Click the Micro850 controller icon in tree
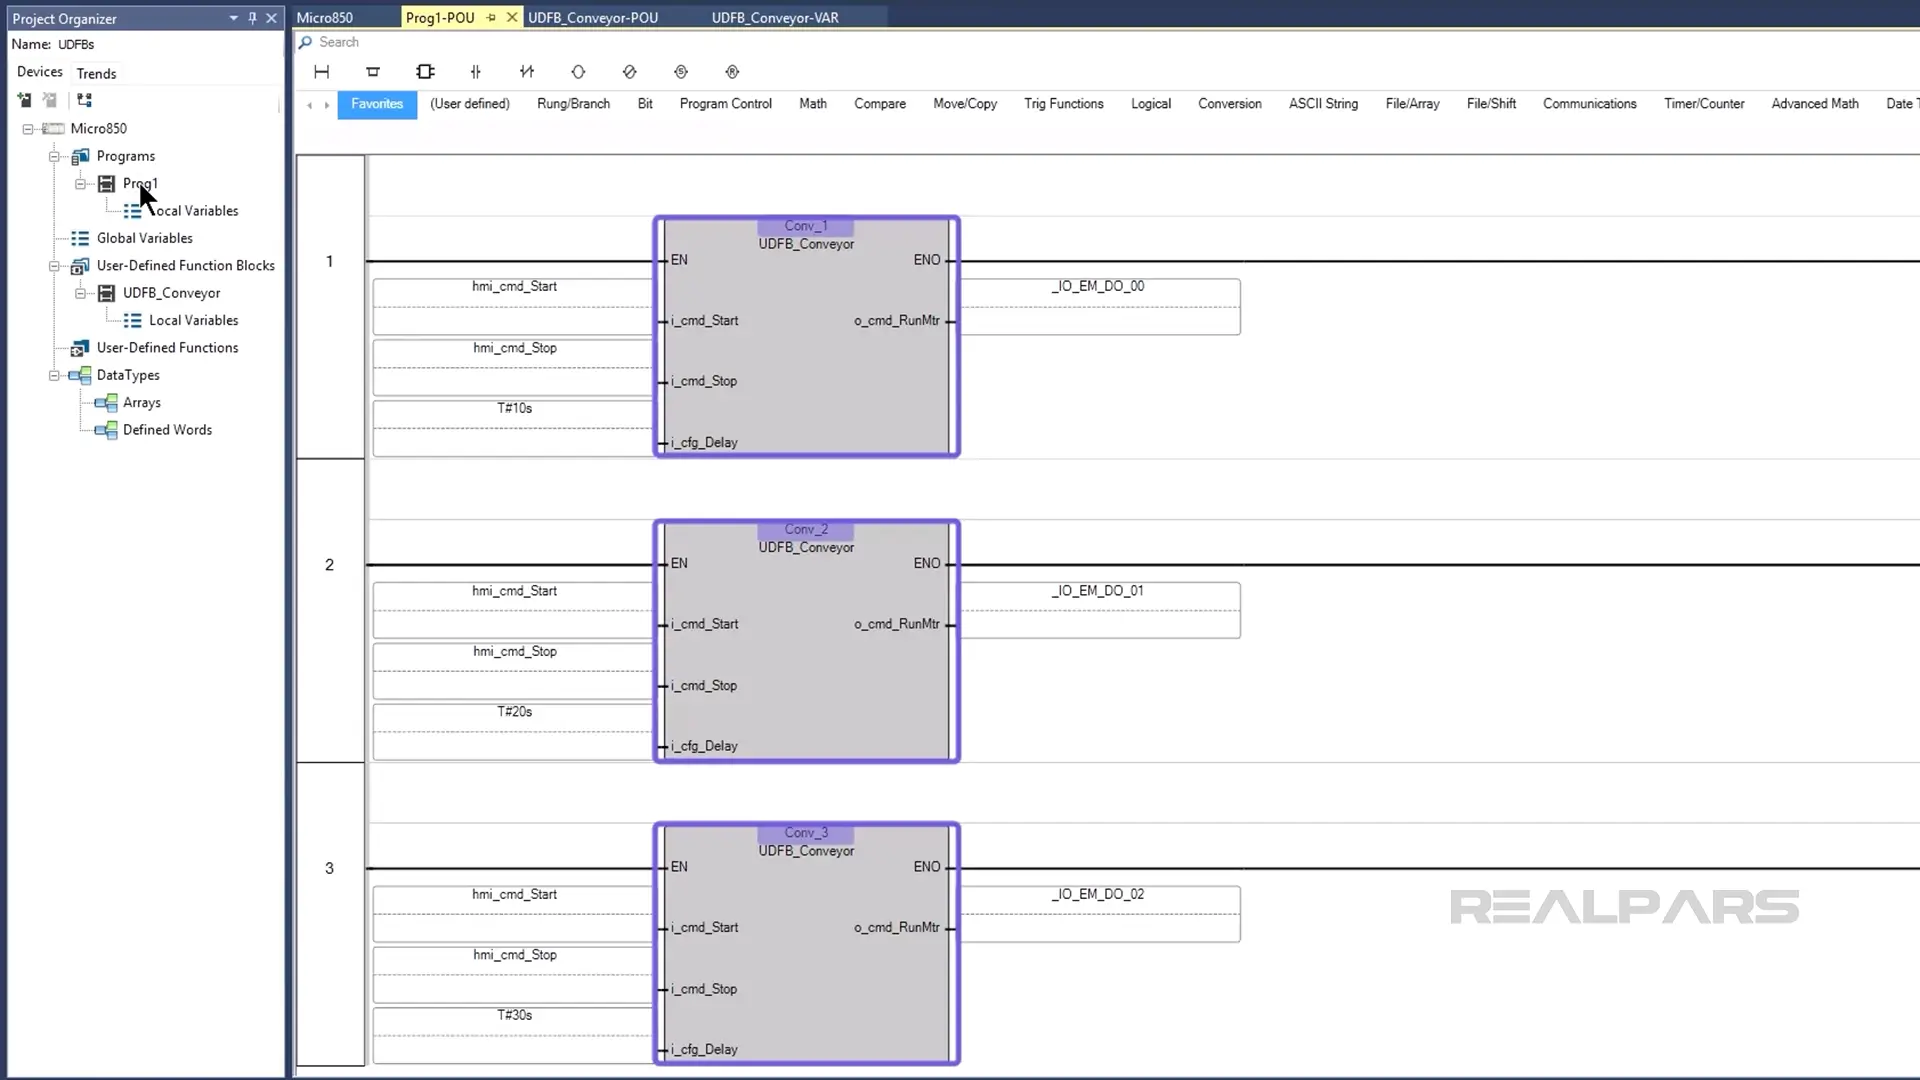 pos(54,128)
